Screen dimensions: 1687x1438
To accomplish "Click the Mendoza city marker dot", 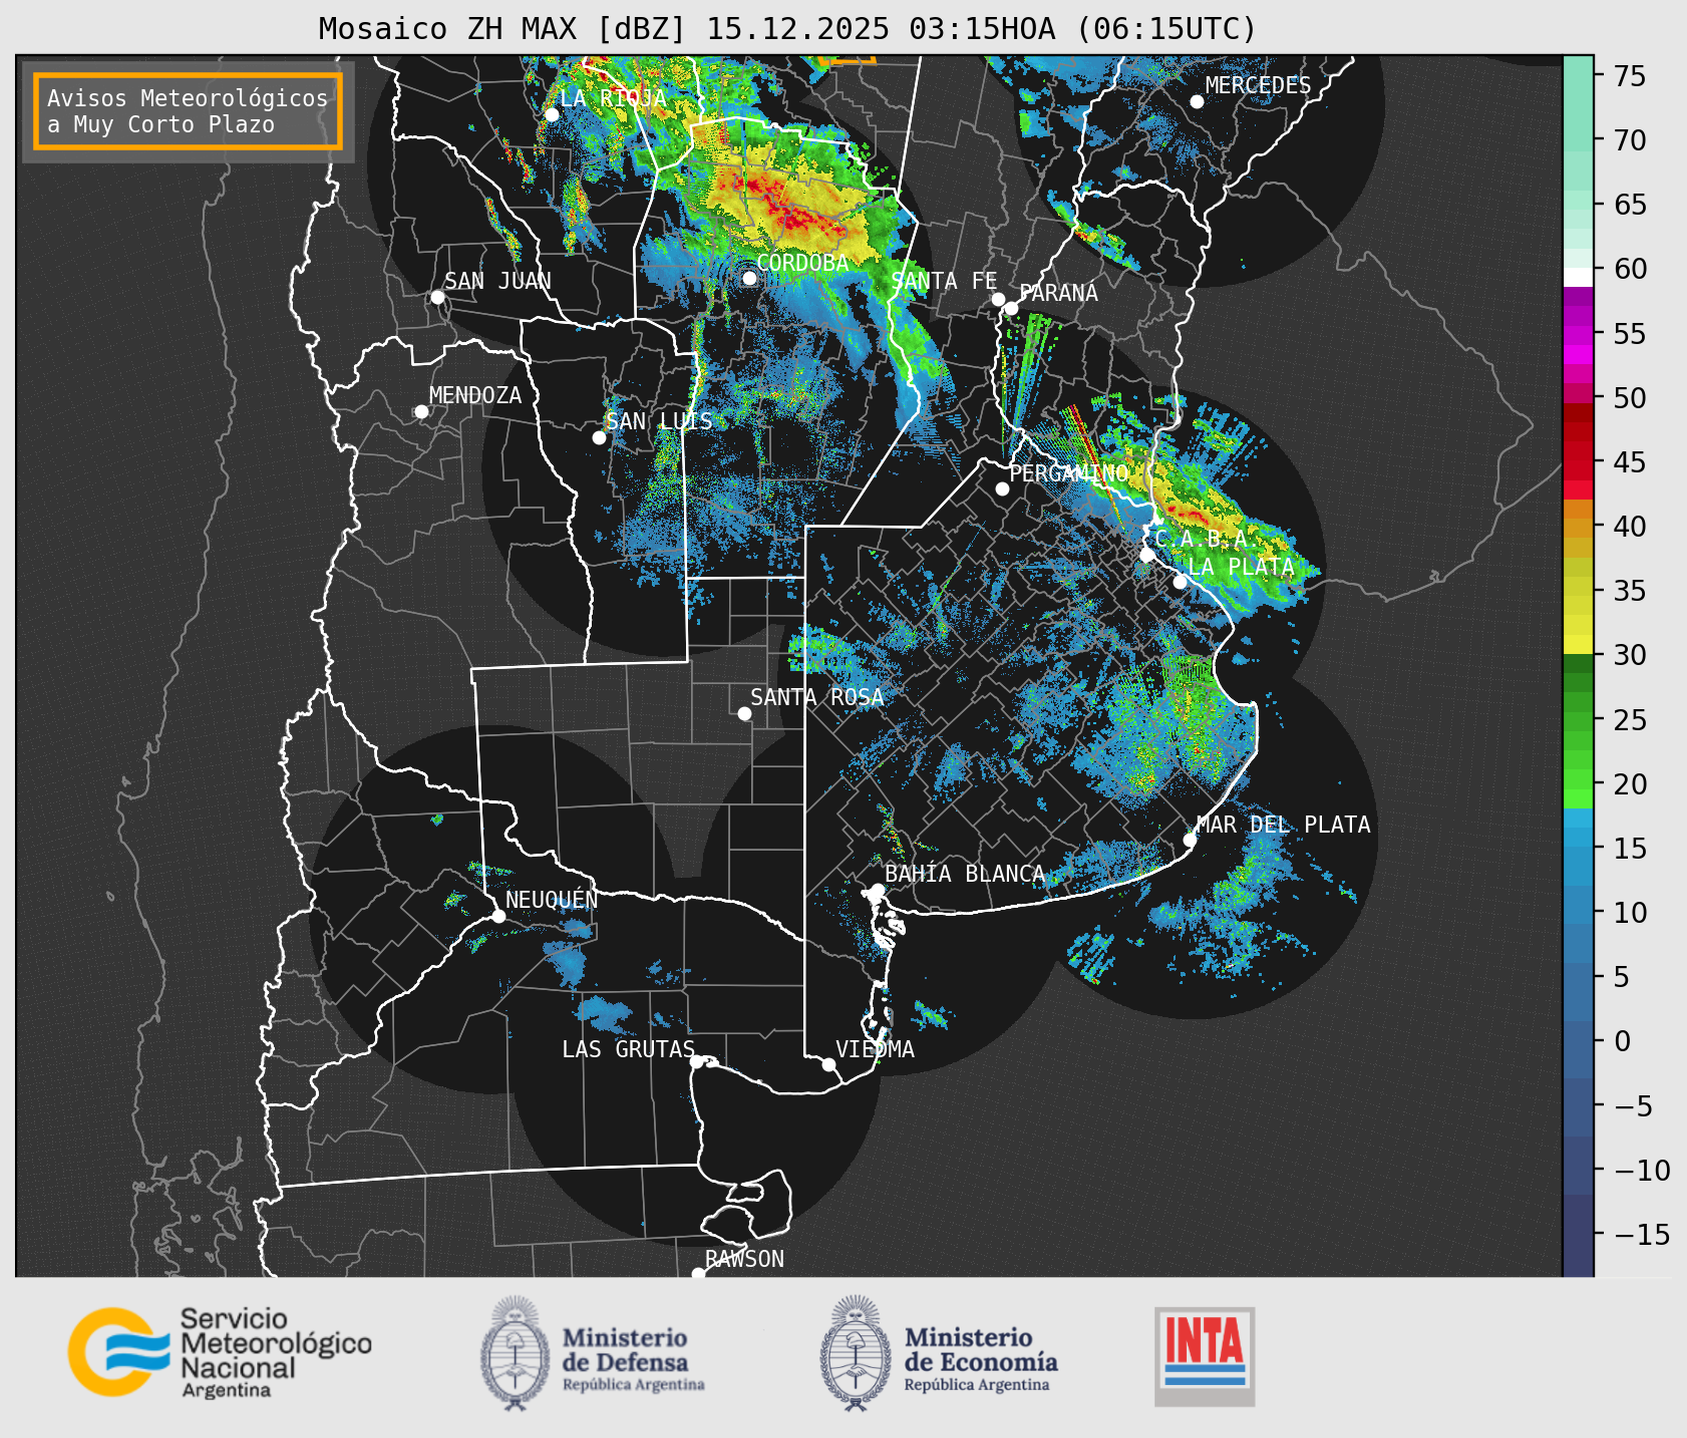I will tap(421, 412).
